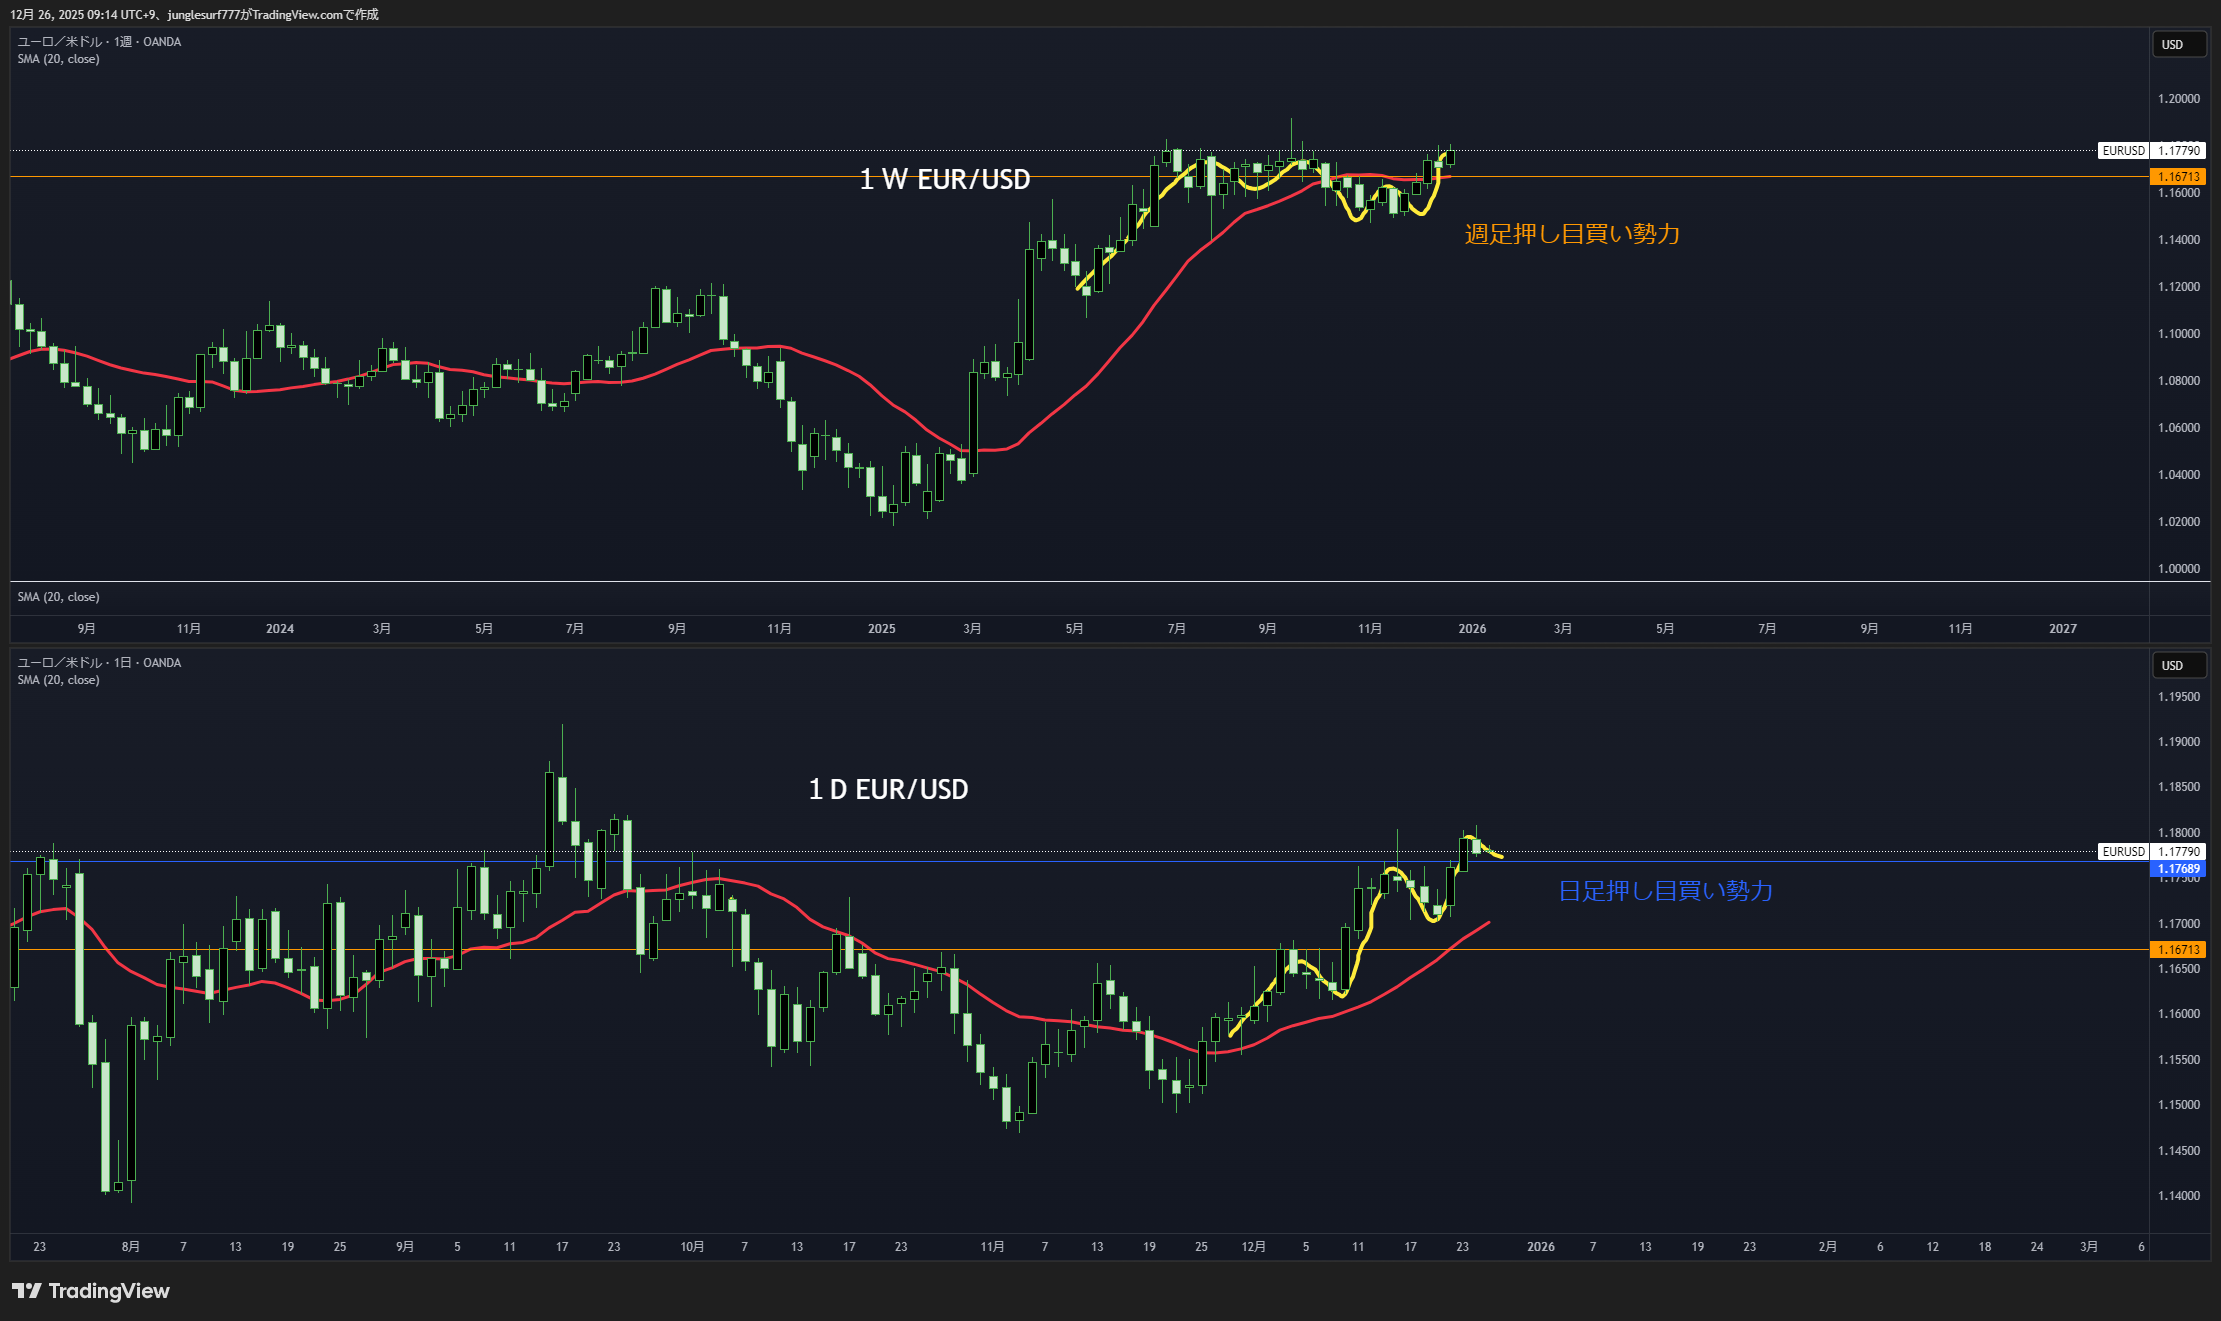This screenshot has width=2221, height=1321.
Task: Select SMA (20, close) legend on daily chart
Action: 58,680
